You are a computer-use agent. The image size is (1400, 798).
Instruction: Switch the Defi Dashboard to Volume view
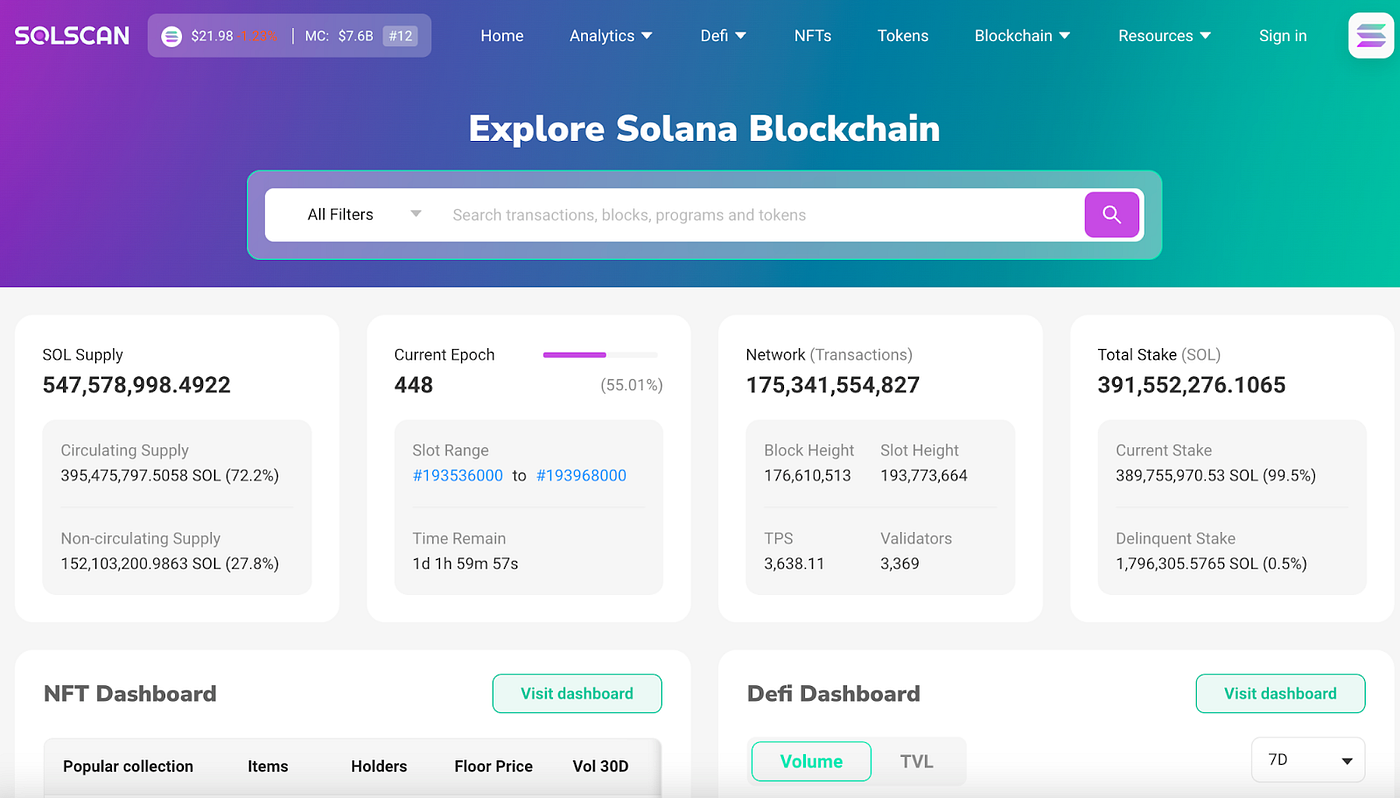point(811,760)
